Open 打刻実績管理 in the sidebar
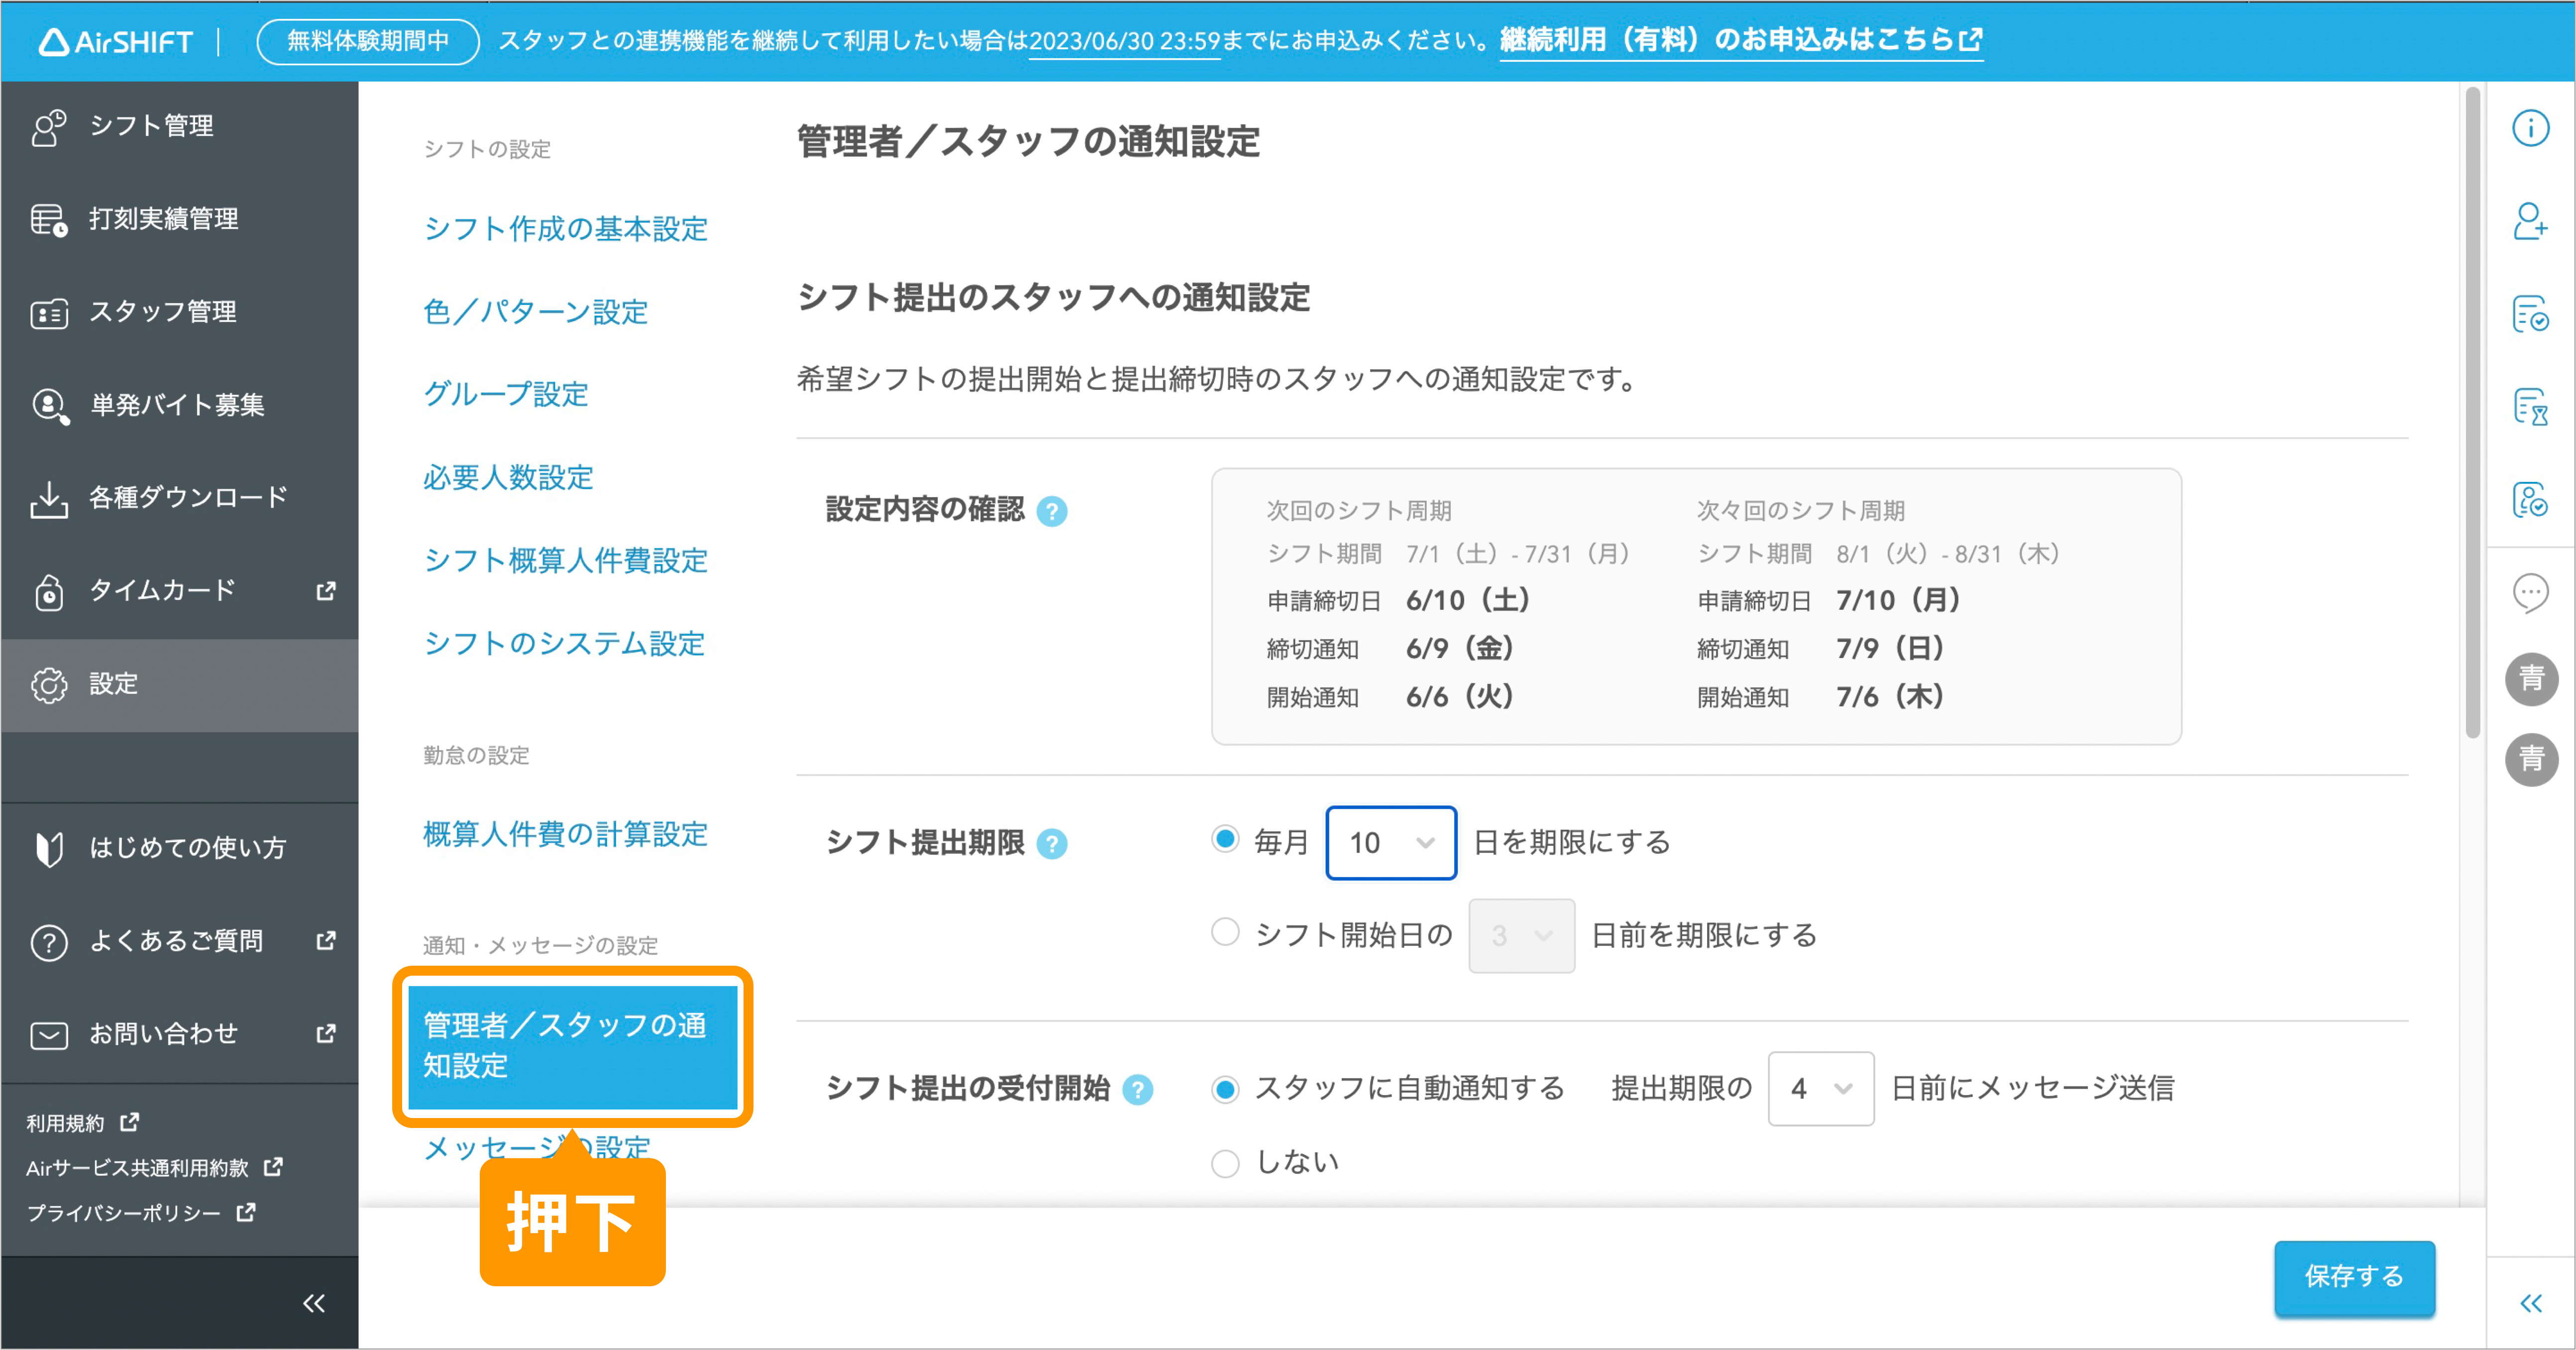Image resolution: width=2576 pixels, height=1350 pixels. coord(180,219)
